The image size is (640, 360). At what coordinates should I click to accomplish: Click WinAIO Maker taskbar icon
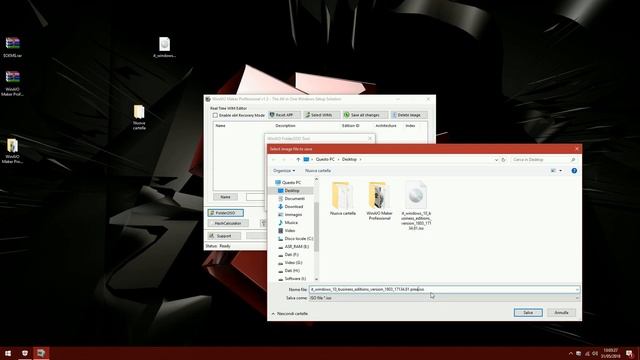(41, 353)
